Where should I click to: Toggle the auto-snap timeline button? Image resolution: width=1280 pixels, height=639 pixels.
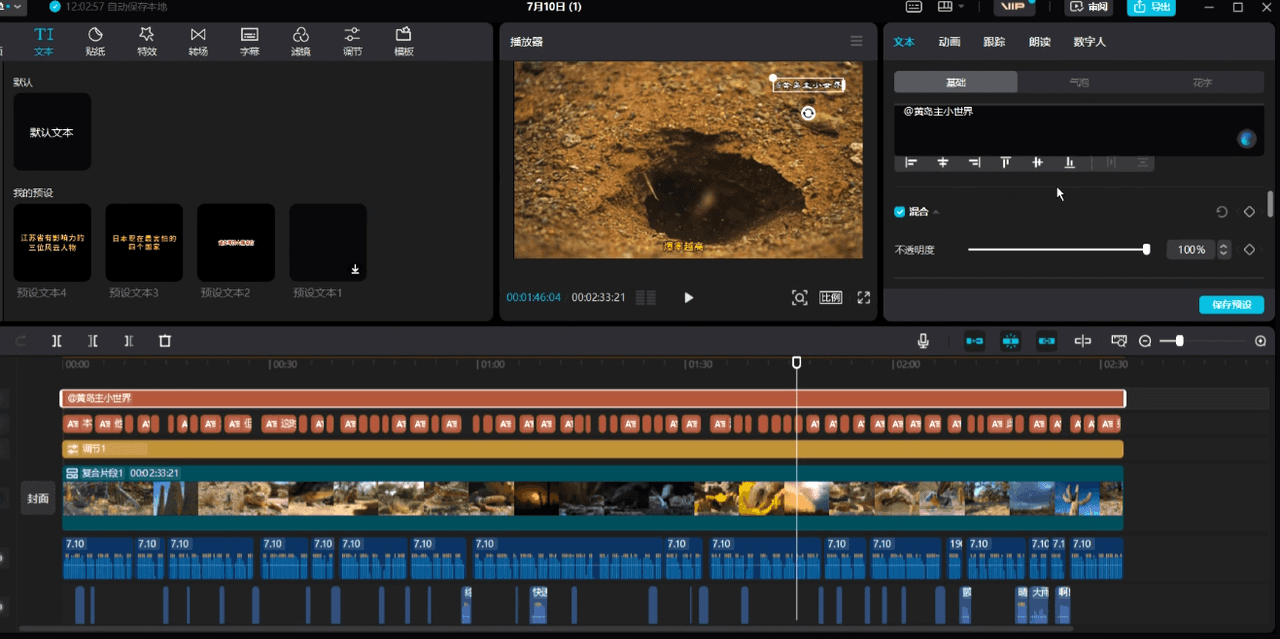click(x=1010, y=341)
